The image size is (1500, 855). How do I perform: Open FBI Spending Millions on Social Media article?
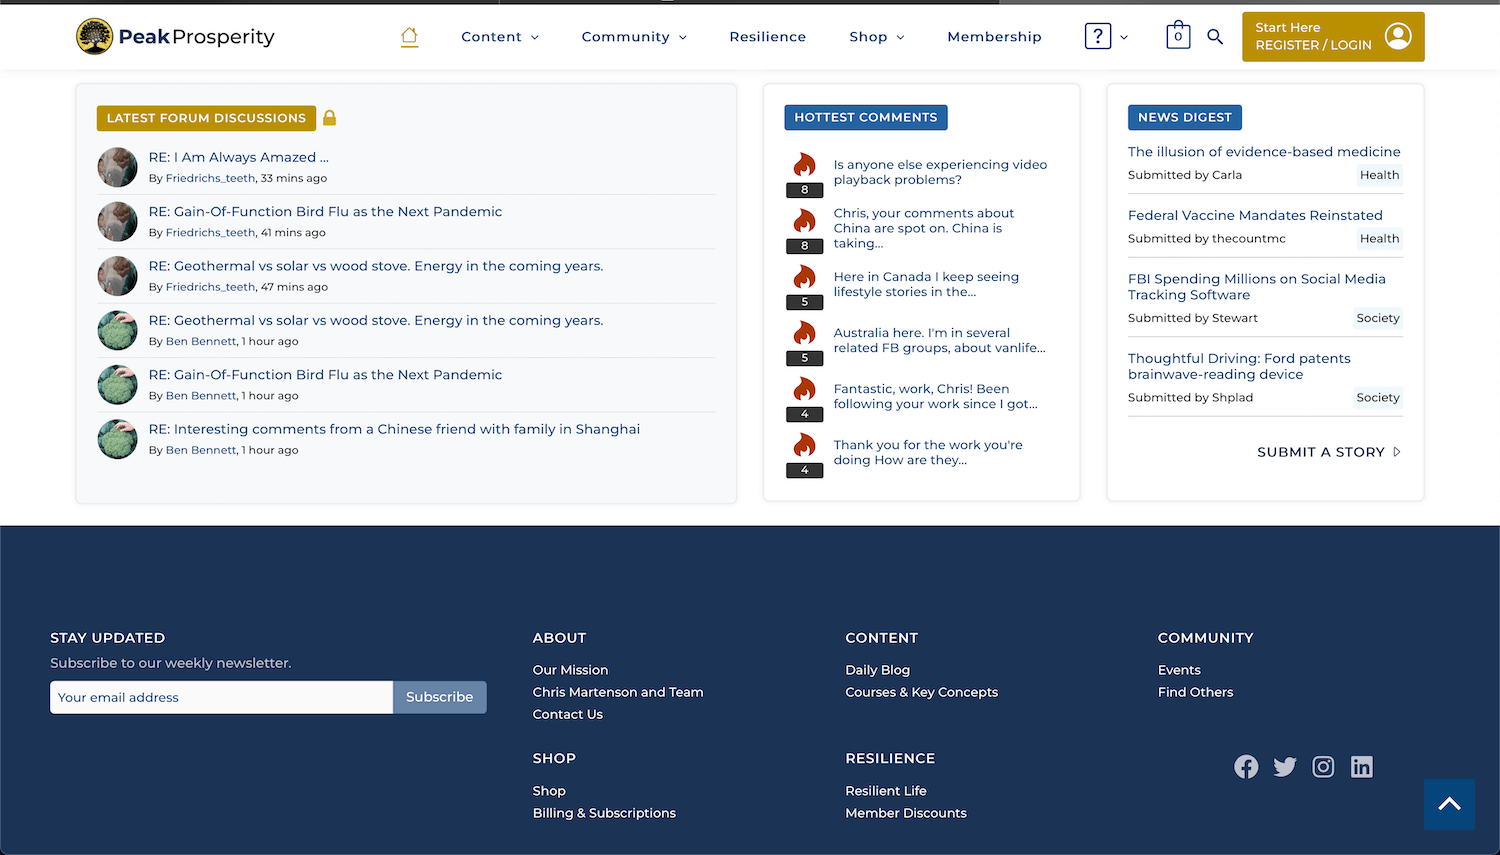(1257, 287)
